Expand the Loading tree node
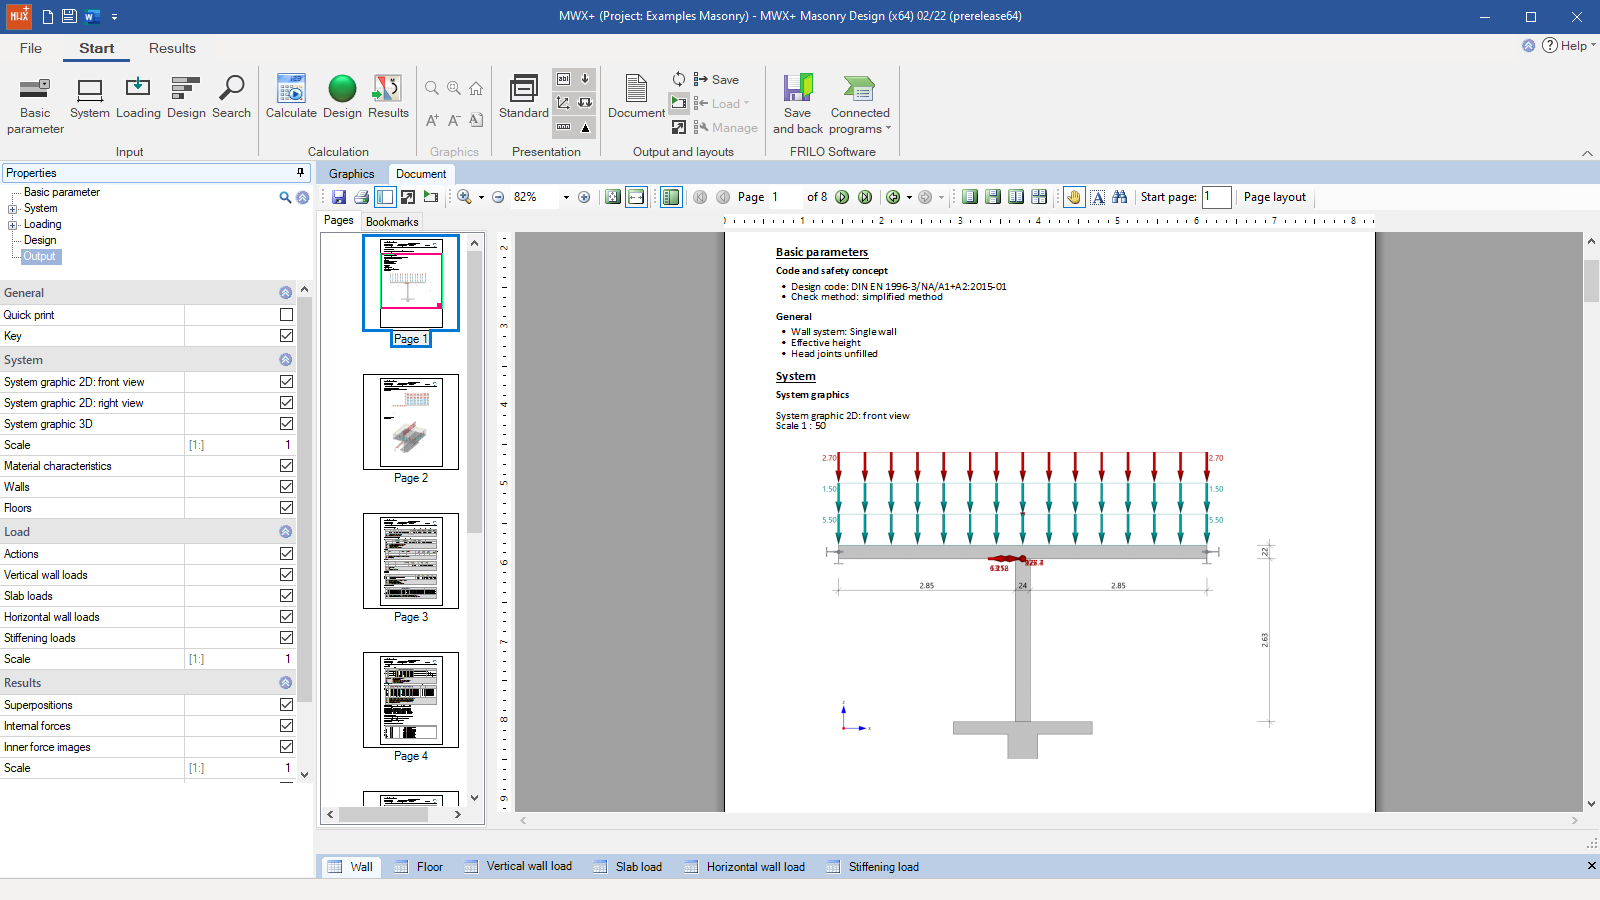The image size is (1600, 900). coord(13,225)
